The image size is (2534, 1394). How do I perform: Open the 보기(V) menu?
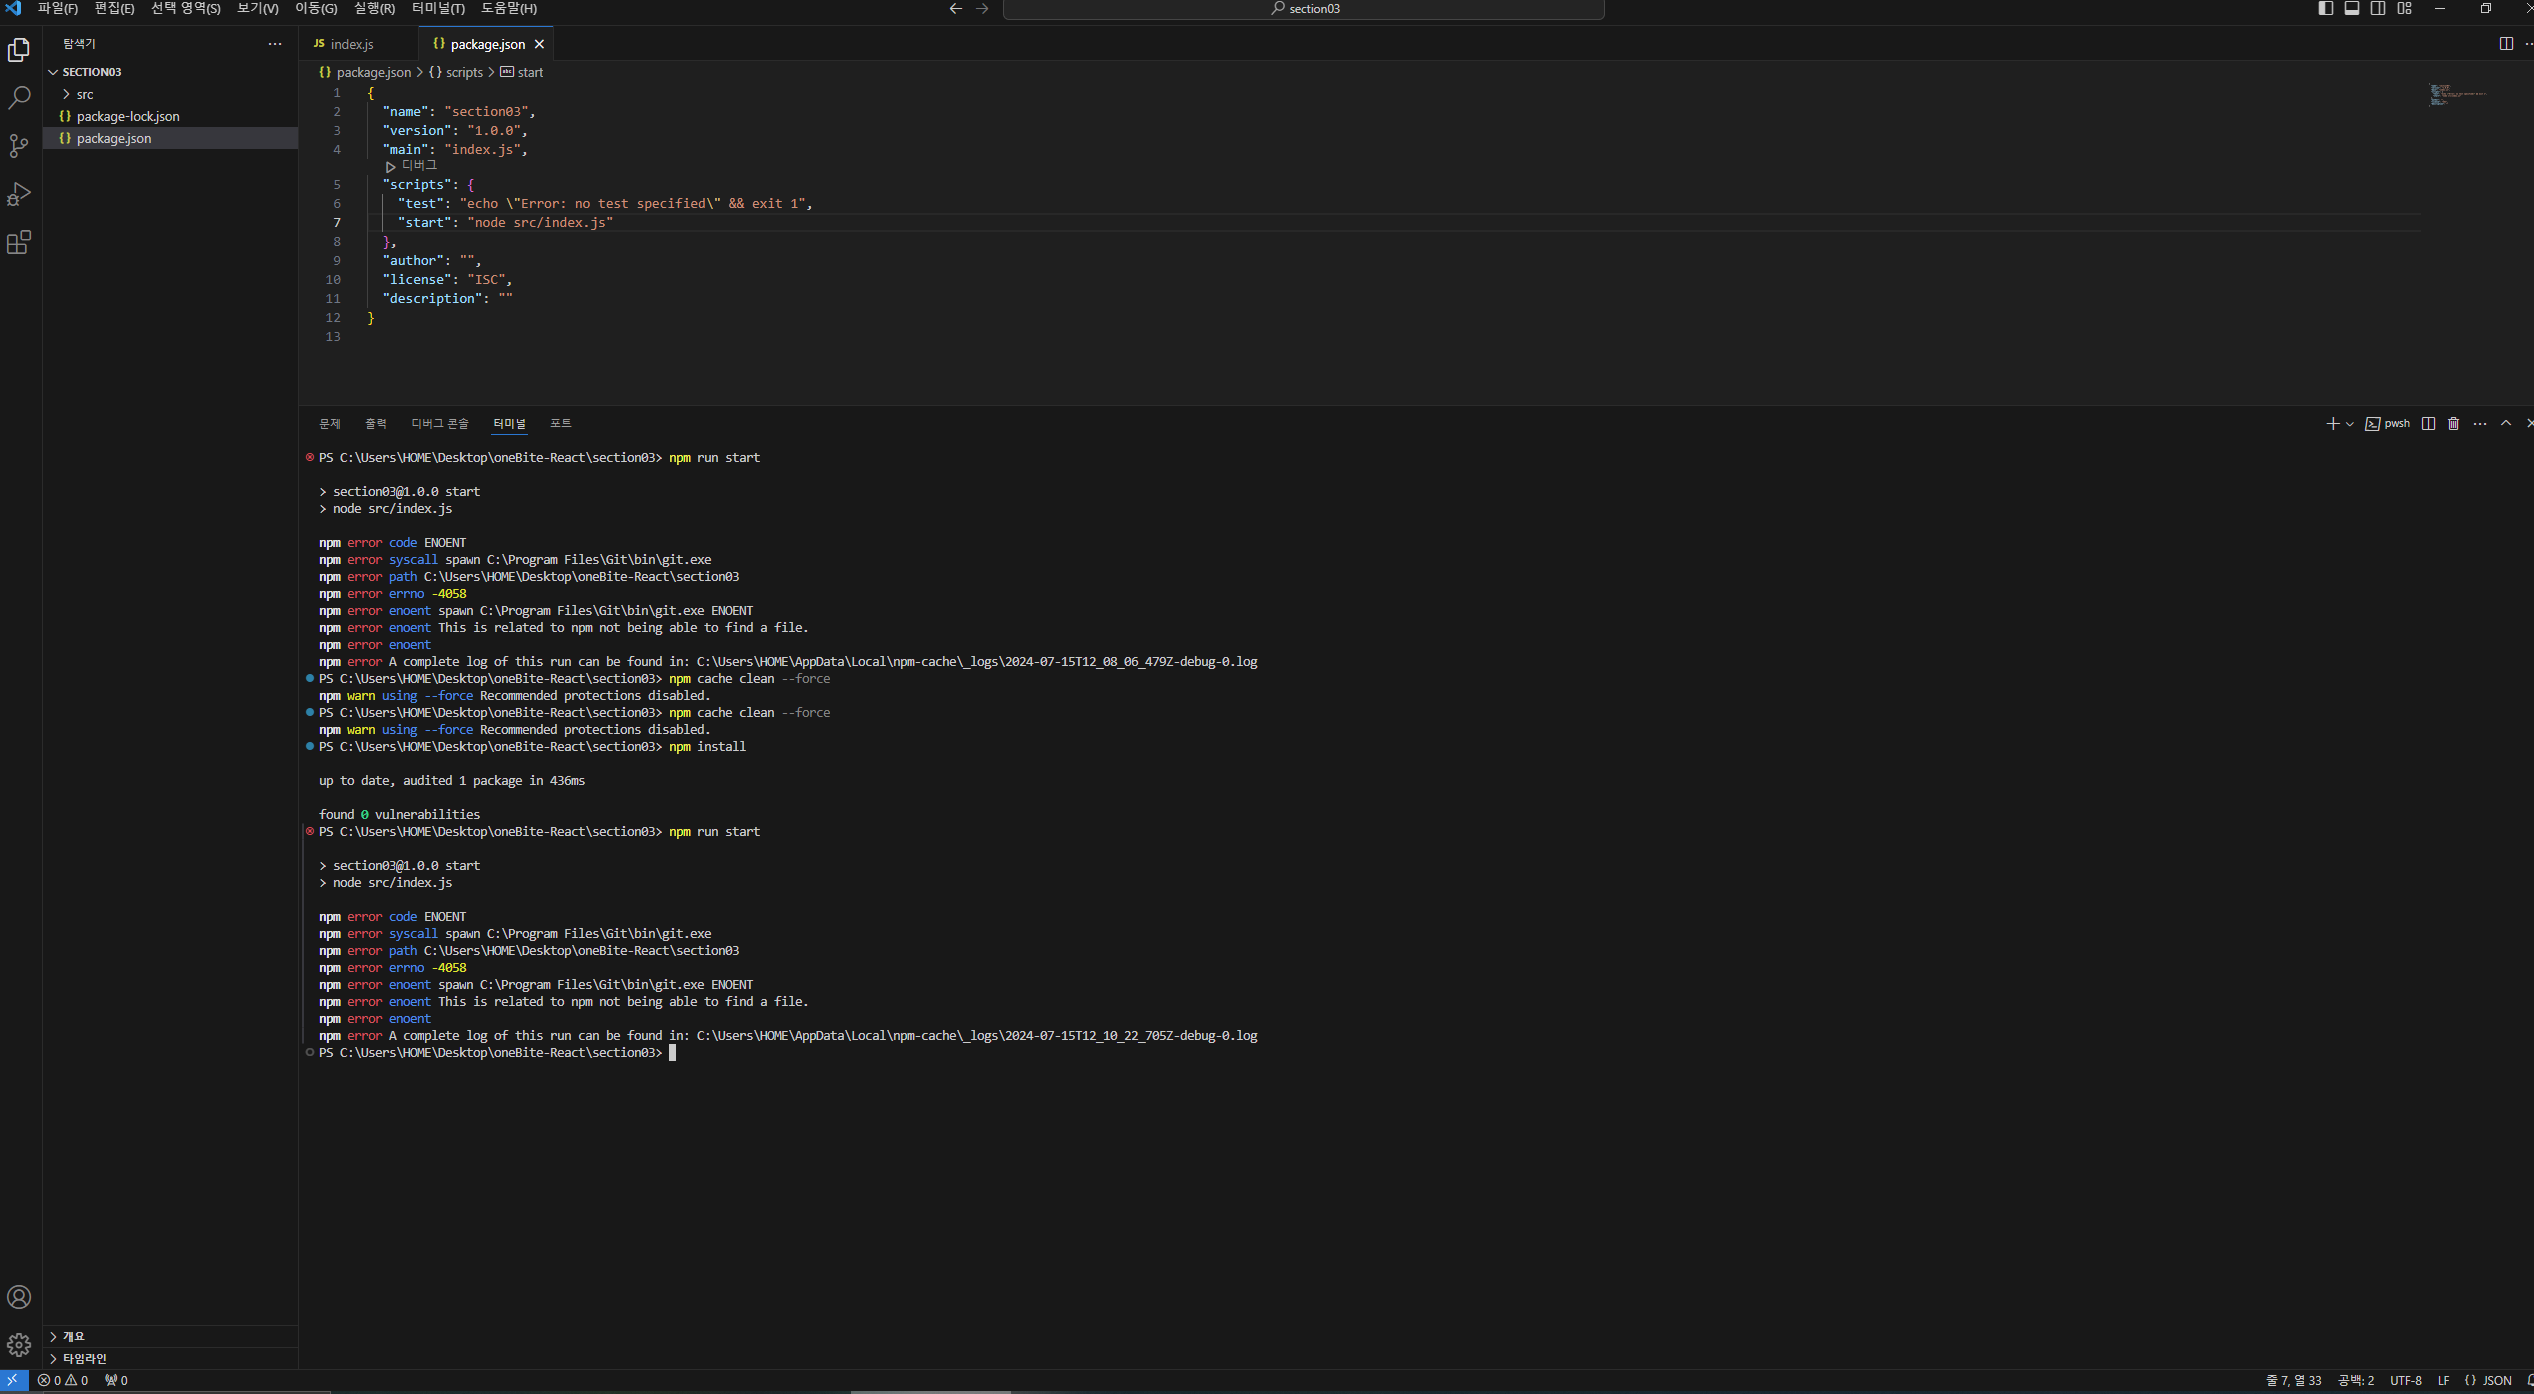(258, 9)
